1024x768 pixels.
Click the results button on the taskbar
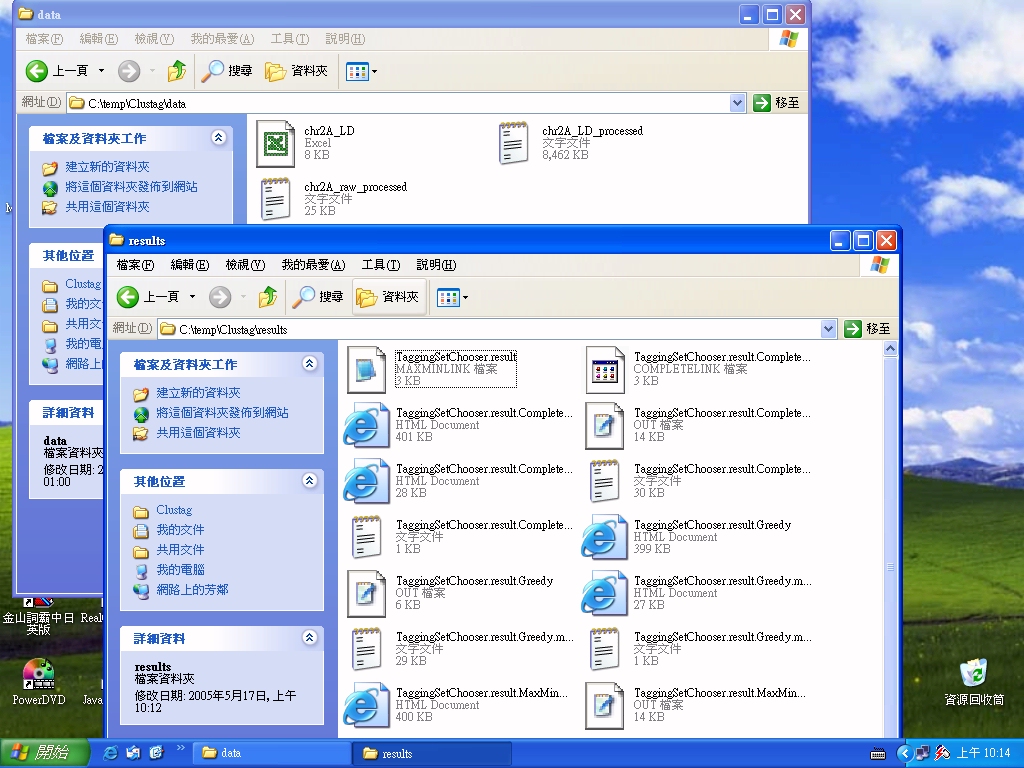[x=432, y=753]
